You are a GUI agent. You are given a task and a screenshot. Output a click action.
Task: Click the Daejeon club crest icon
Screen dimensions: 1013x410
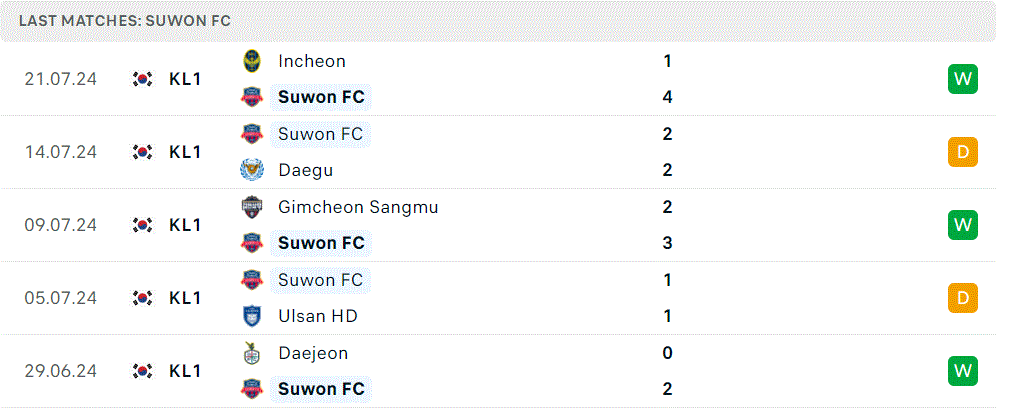pos(251,353)
